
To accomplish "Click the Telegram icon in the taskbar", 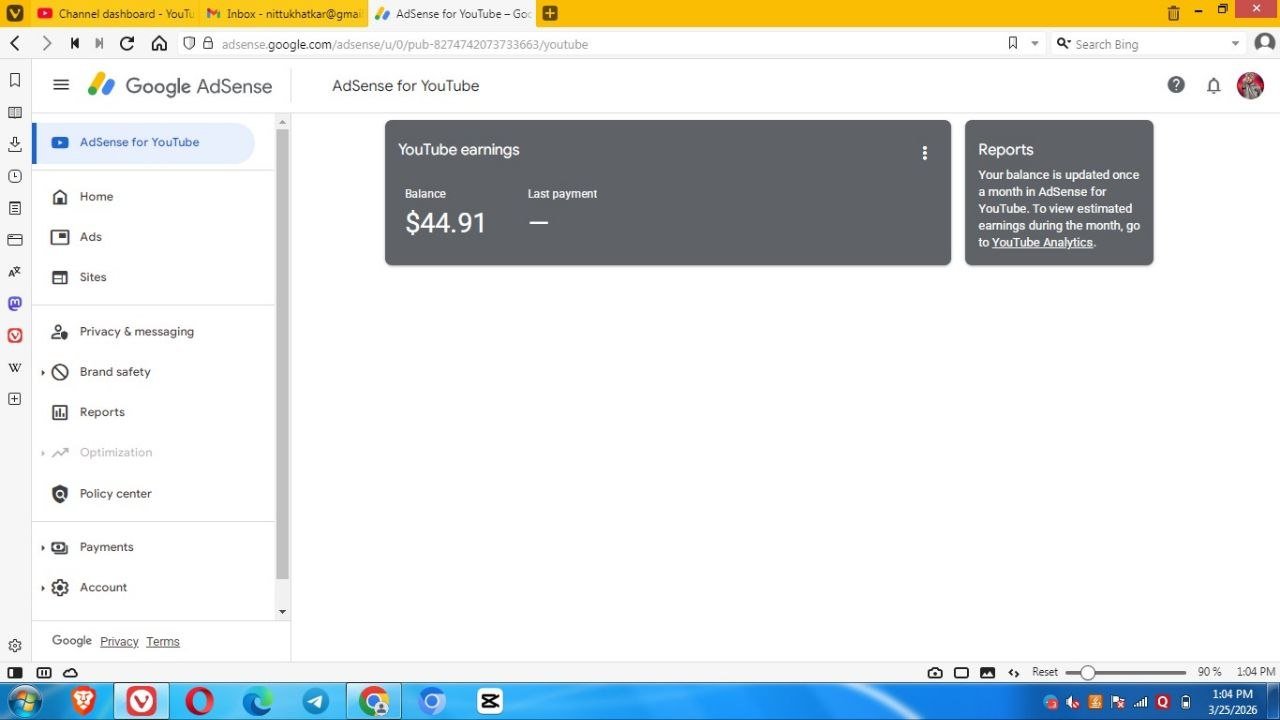I will point(315,701).
